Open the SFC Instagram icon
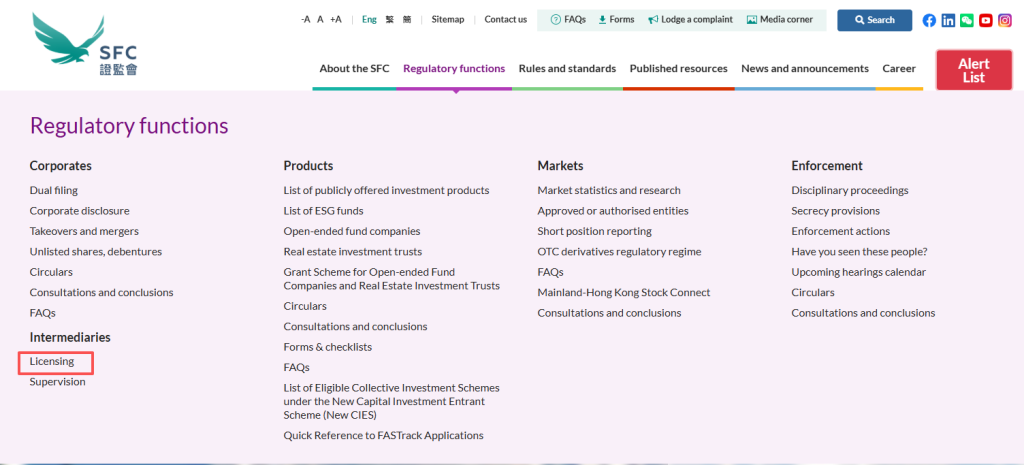 [1005, 20]
